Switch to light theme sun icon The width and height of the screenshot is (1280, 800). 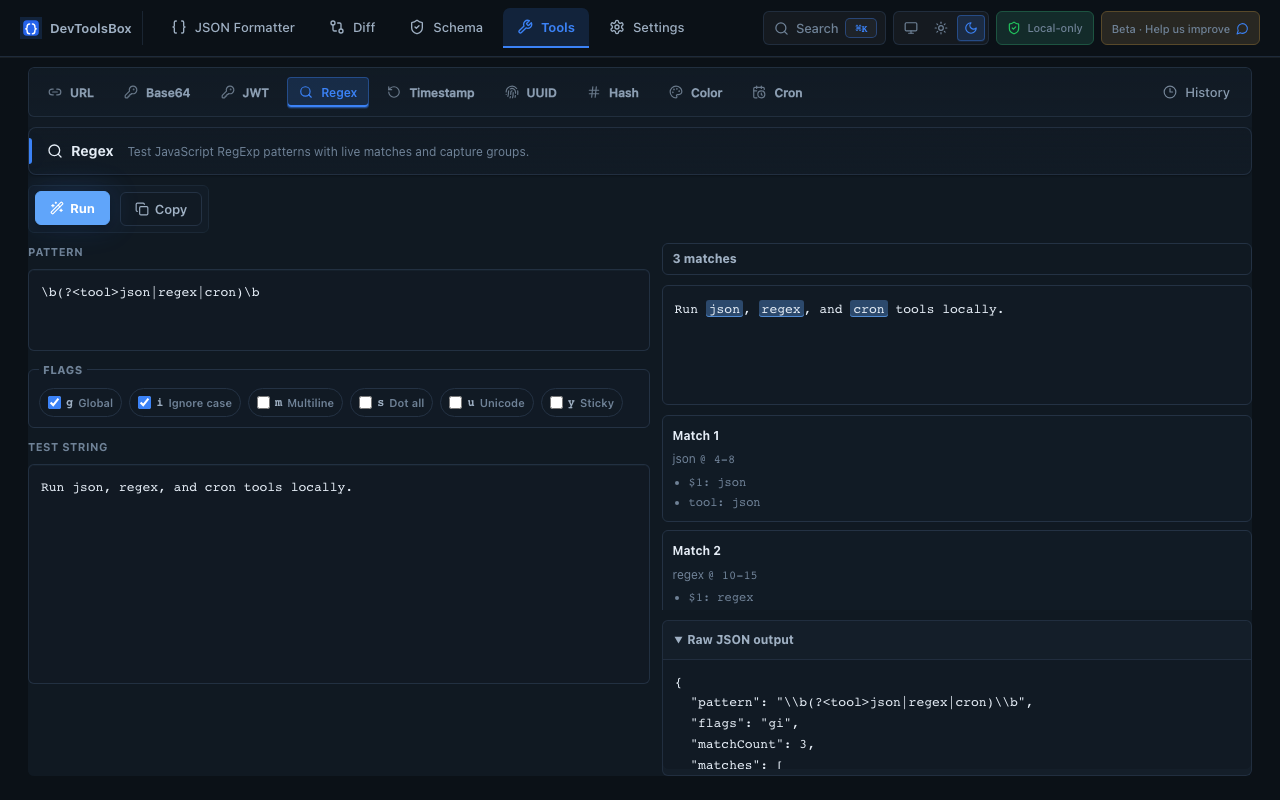click(x=941, y=28)
